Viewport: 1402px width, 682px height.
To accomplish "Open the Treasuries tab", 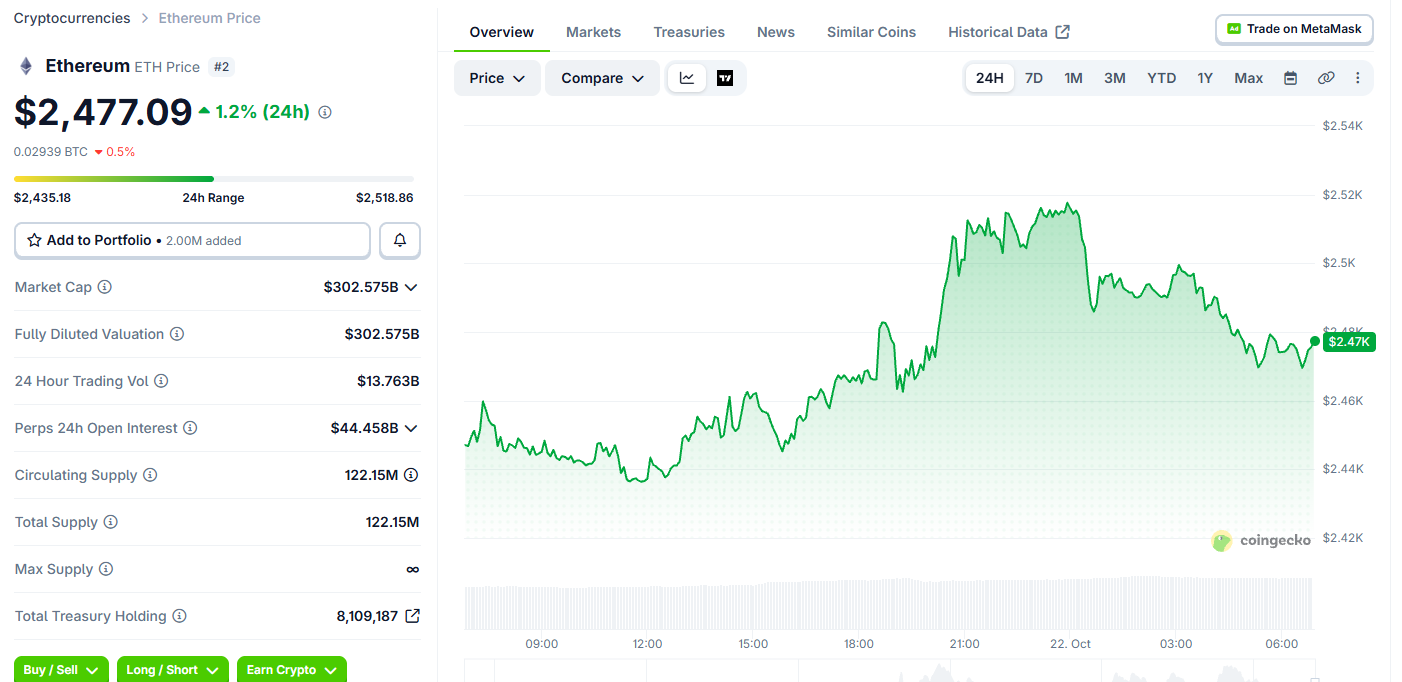I will [689, 32].
